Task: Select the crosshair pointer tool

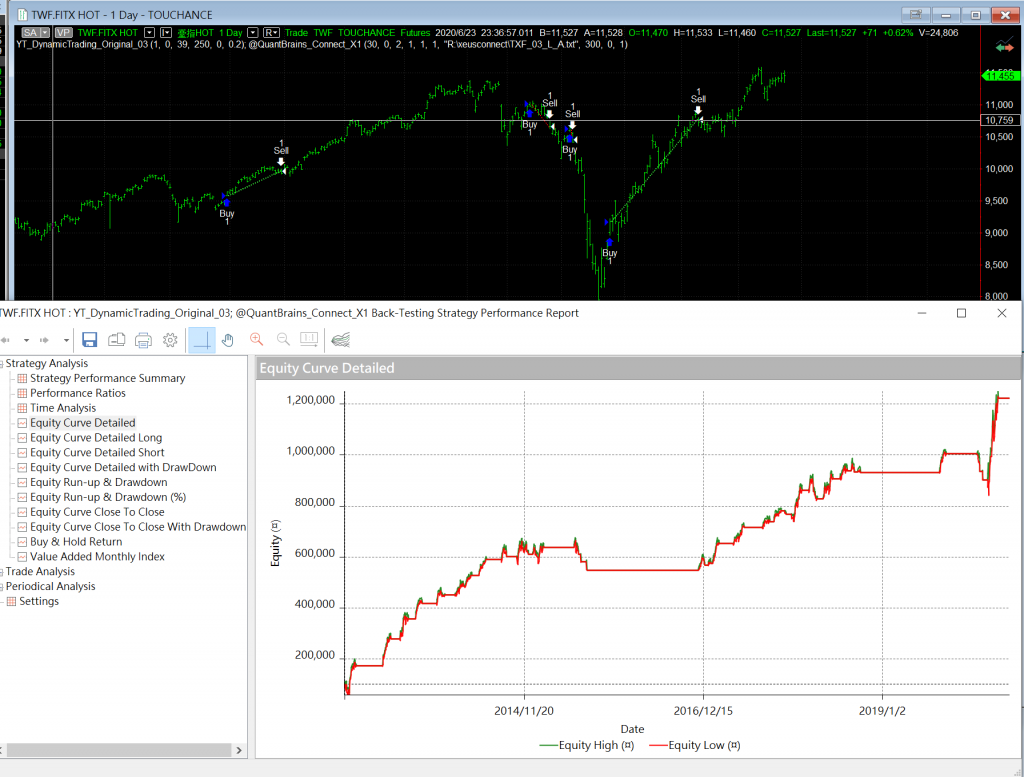Action: click(202, 340)
